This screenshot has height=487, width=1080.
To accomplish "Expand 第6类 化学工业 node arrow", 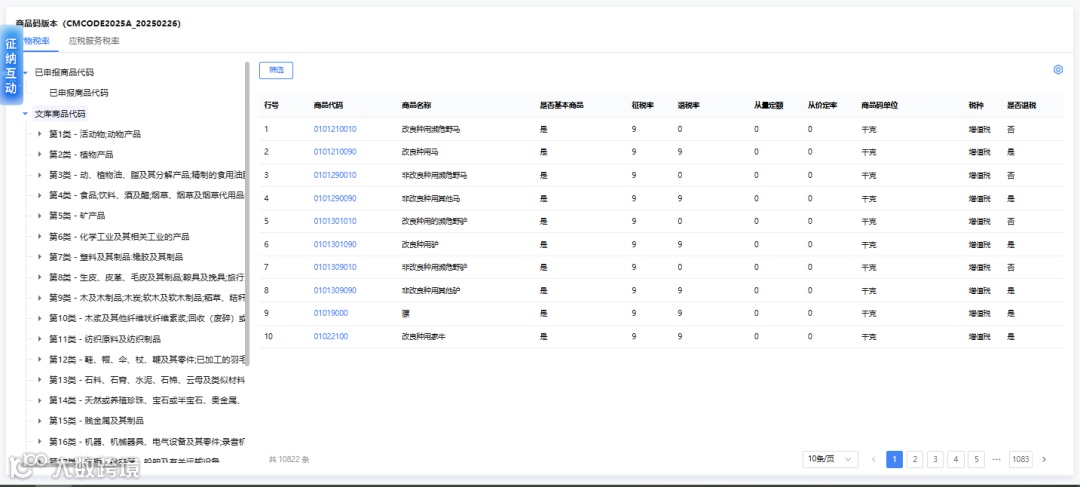I will 40,236.
